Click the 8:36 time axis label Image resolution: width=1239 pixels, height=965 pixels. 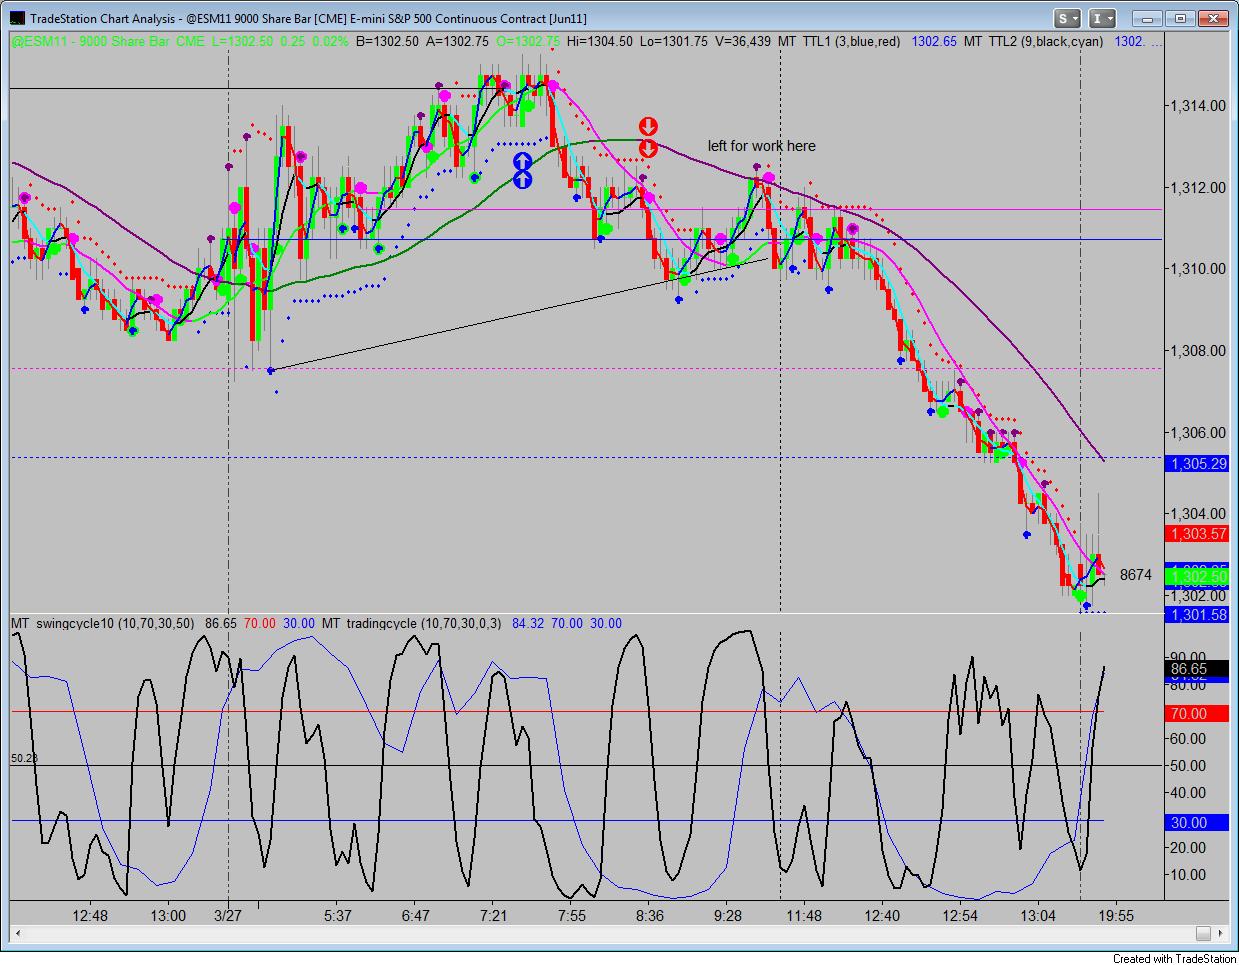tap(649, 915)
